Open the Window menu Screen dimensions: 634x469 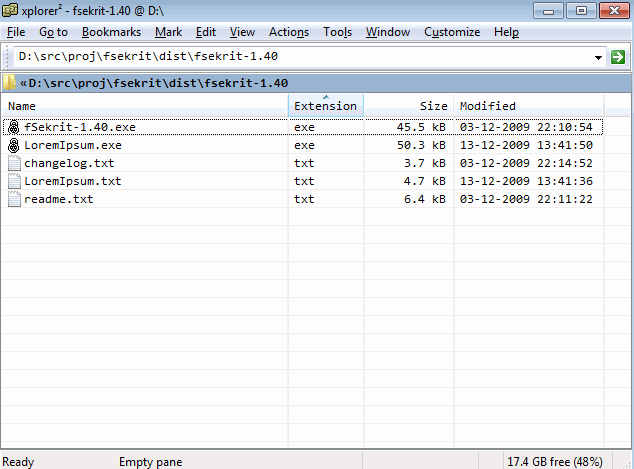(x=388, y=32)
